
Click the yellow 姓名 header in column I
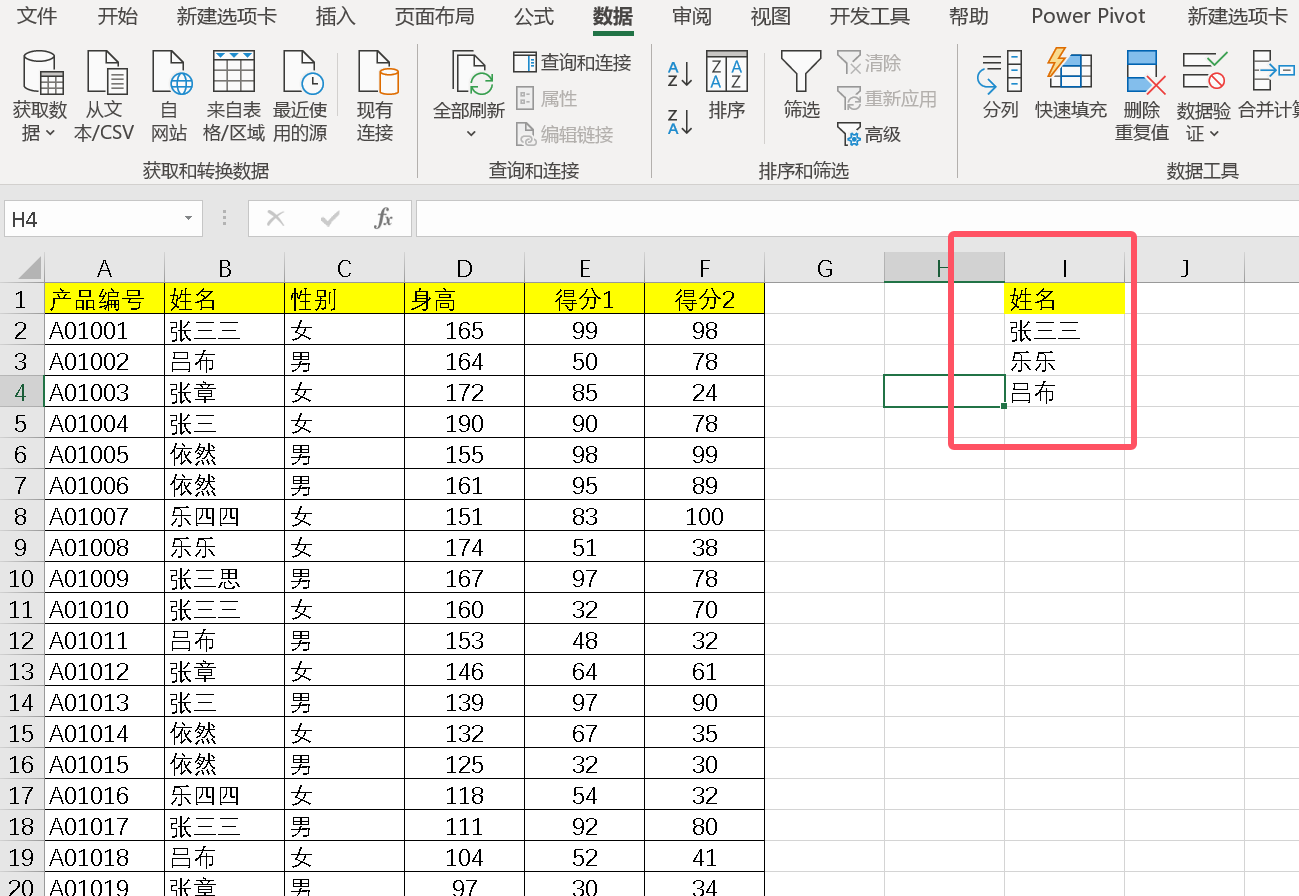click(1064, 299)
